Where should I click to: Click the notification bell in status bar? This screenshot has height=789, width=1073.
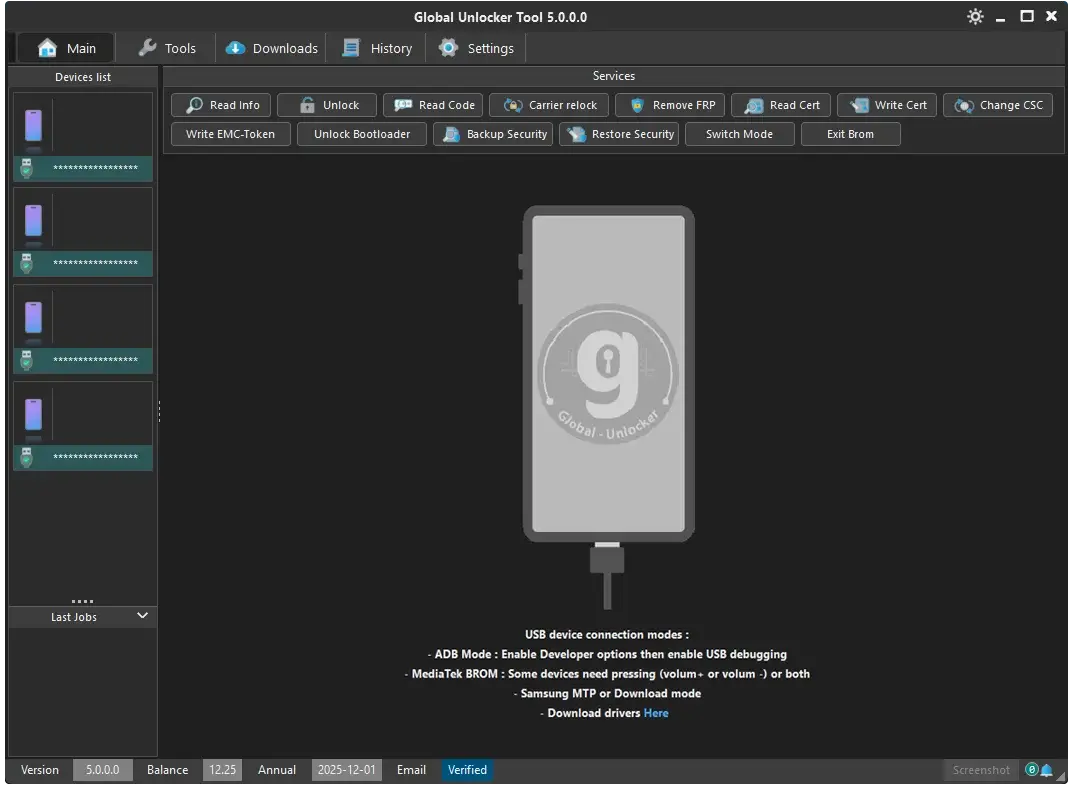click(x=1047, y=770)
